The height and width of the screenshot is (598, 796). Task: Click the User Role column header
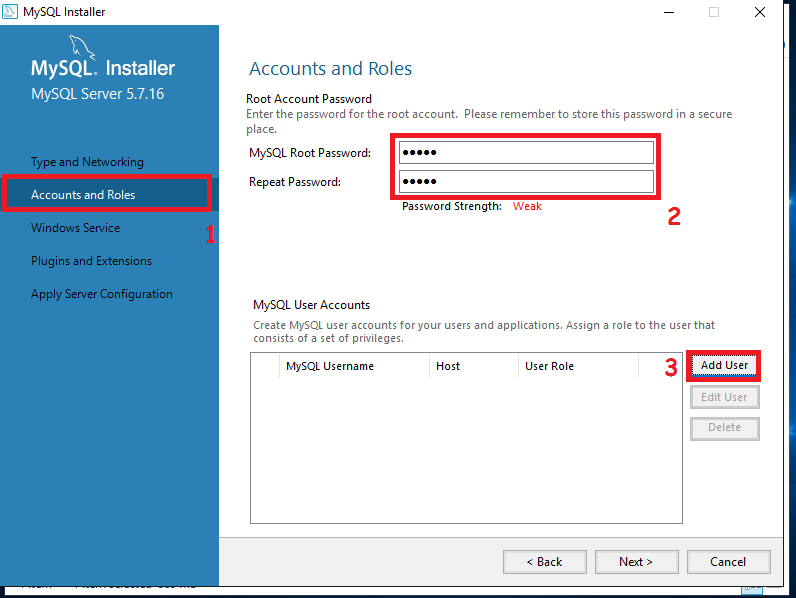[x=578, y=366]
